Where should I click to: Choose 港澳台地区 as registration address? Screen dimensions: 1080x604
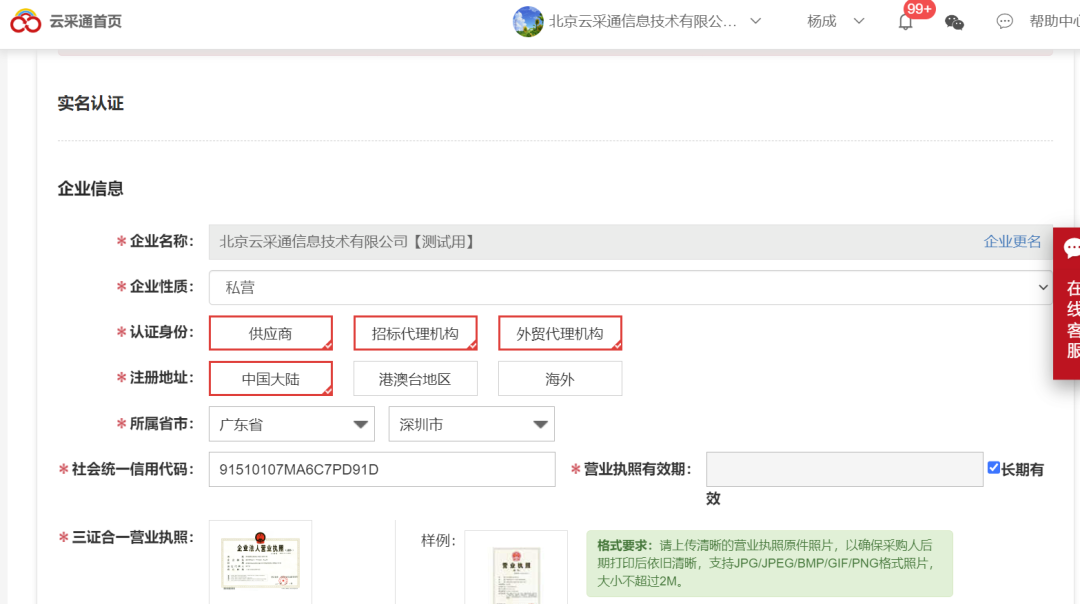pyautogui.click(x=415, y=379)
